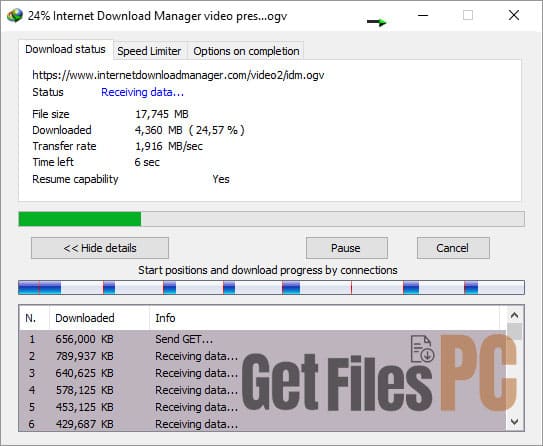Click the Send GET... info text
543x446 pixels.
pos(184,339)
